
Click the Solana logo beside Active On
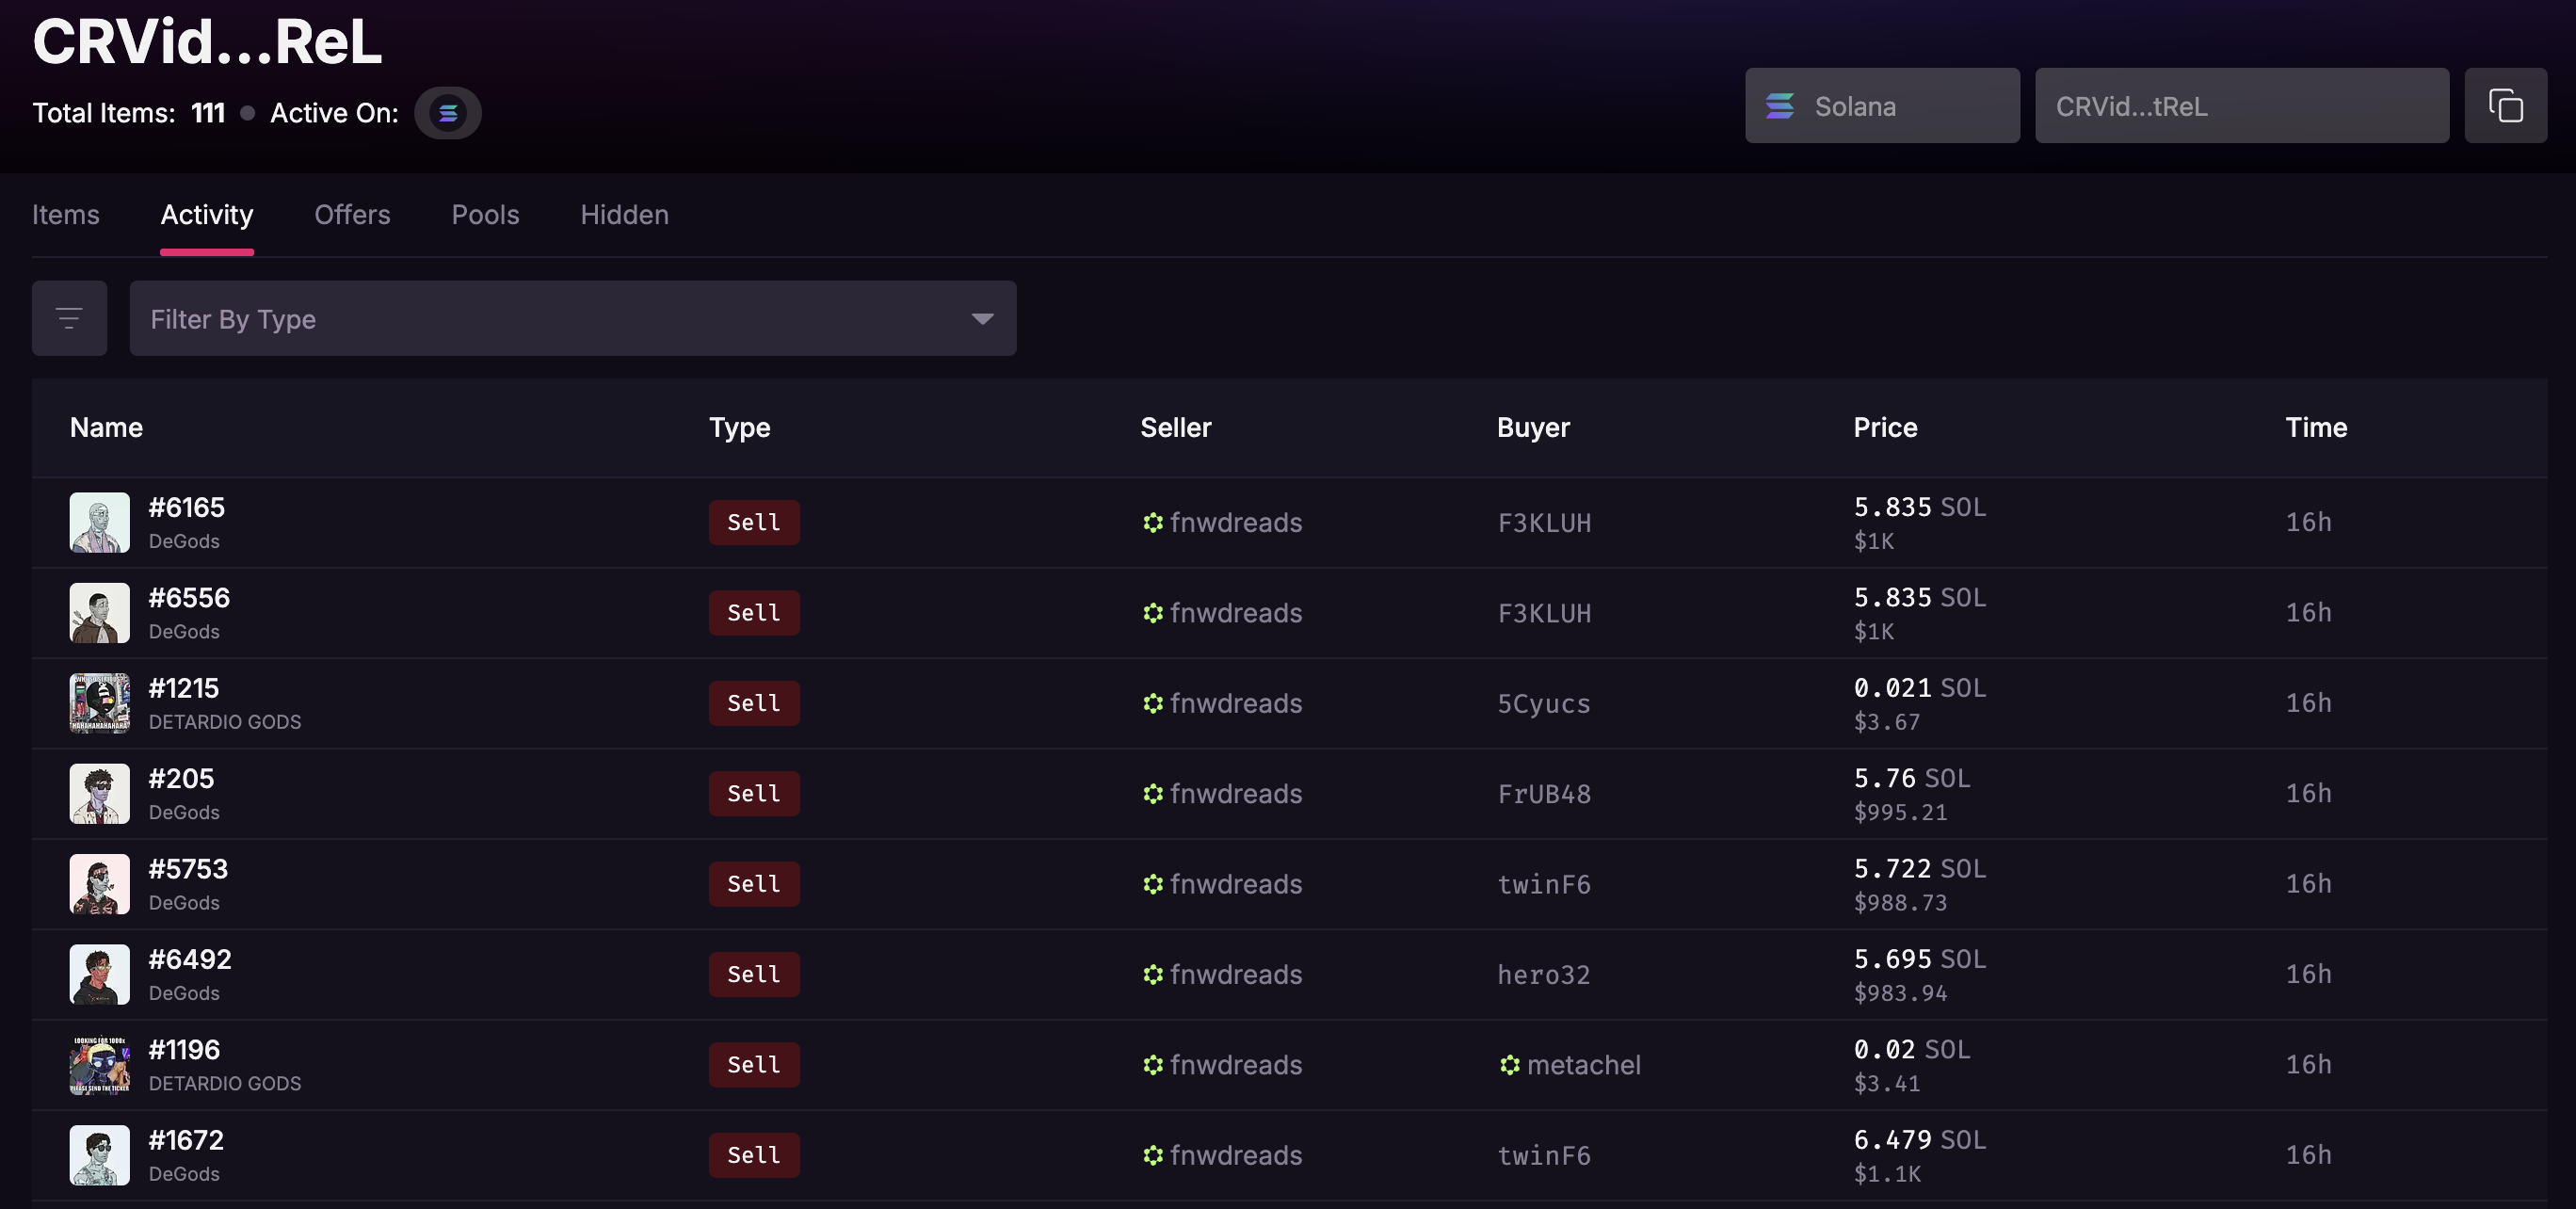[448, 113]
